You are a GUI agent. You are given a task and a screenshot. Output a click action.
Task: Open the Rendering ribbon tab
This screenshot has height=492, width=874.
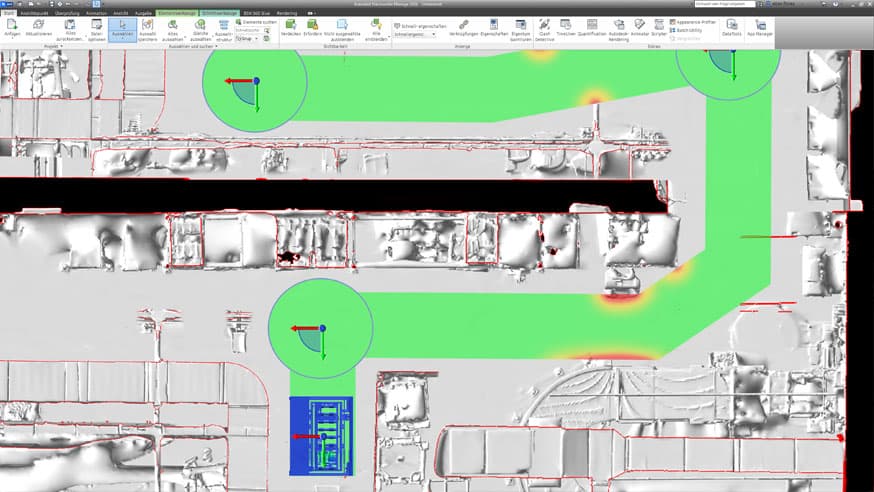click(287, 13)
